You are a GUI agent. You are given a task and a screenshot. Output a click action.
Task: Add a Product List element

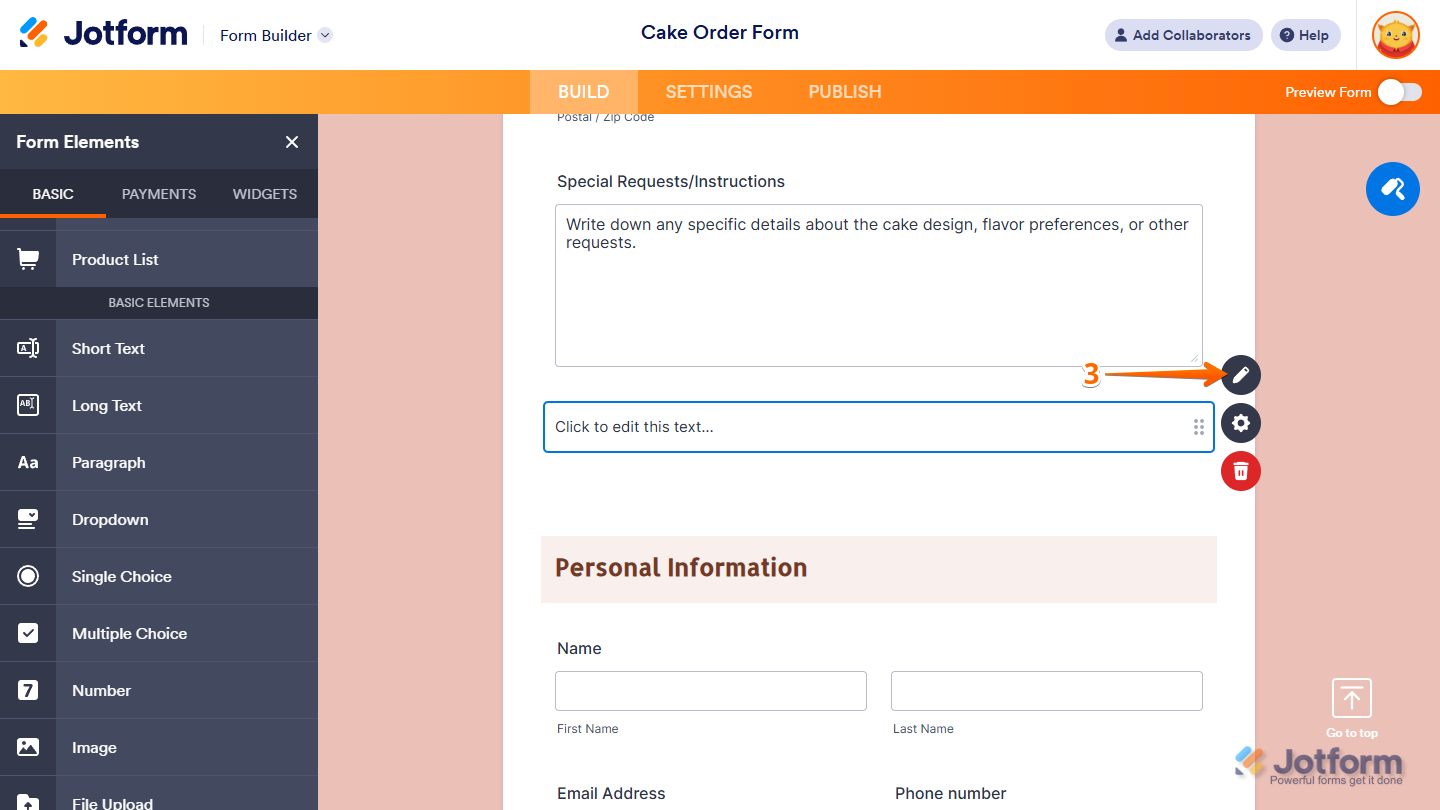coord(115,259)
